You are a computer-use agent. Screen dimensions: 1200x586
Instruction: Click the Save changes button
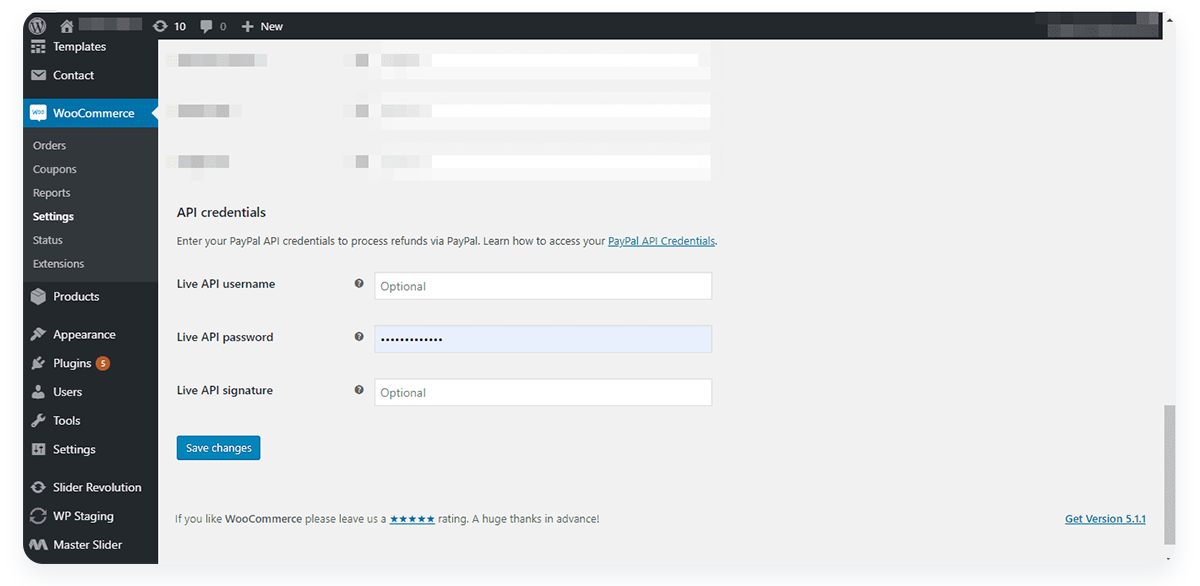coord(218,448)
